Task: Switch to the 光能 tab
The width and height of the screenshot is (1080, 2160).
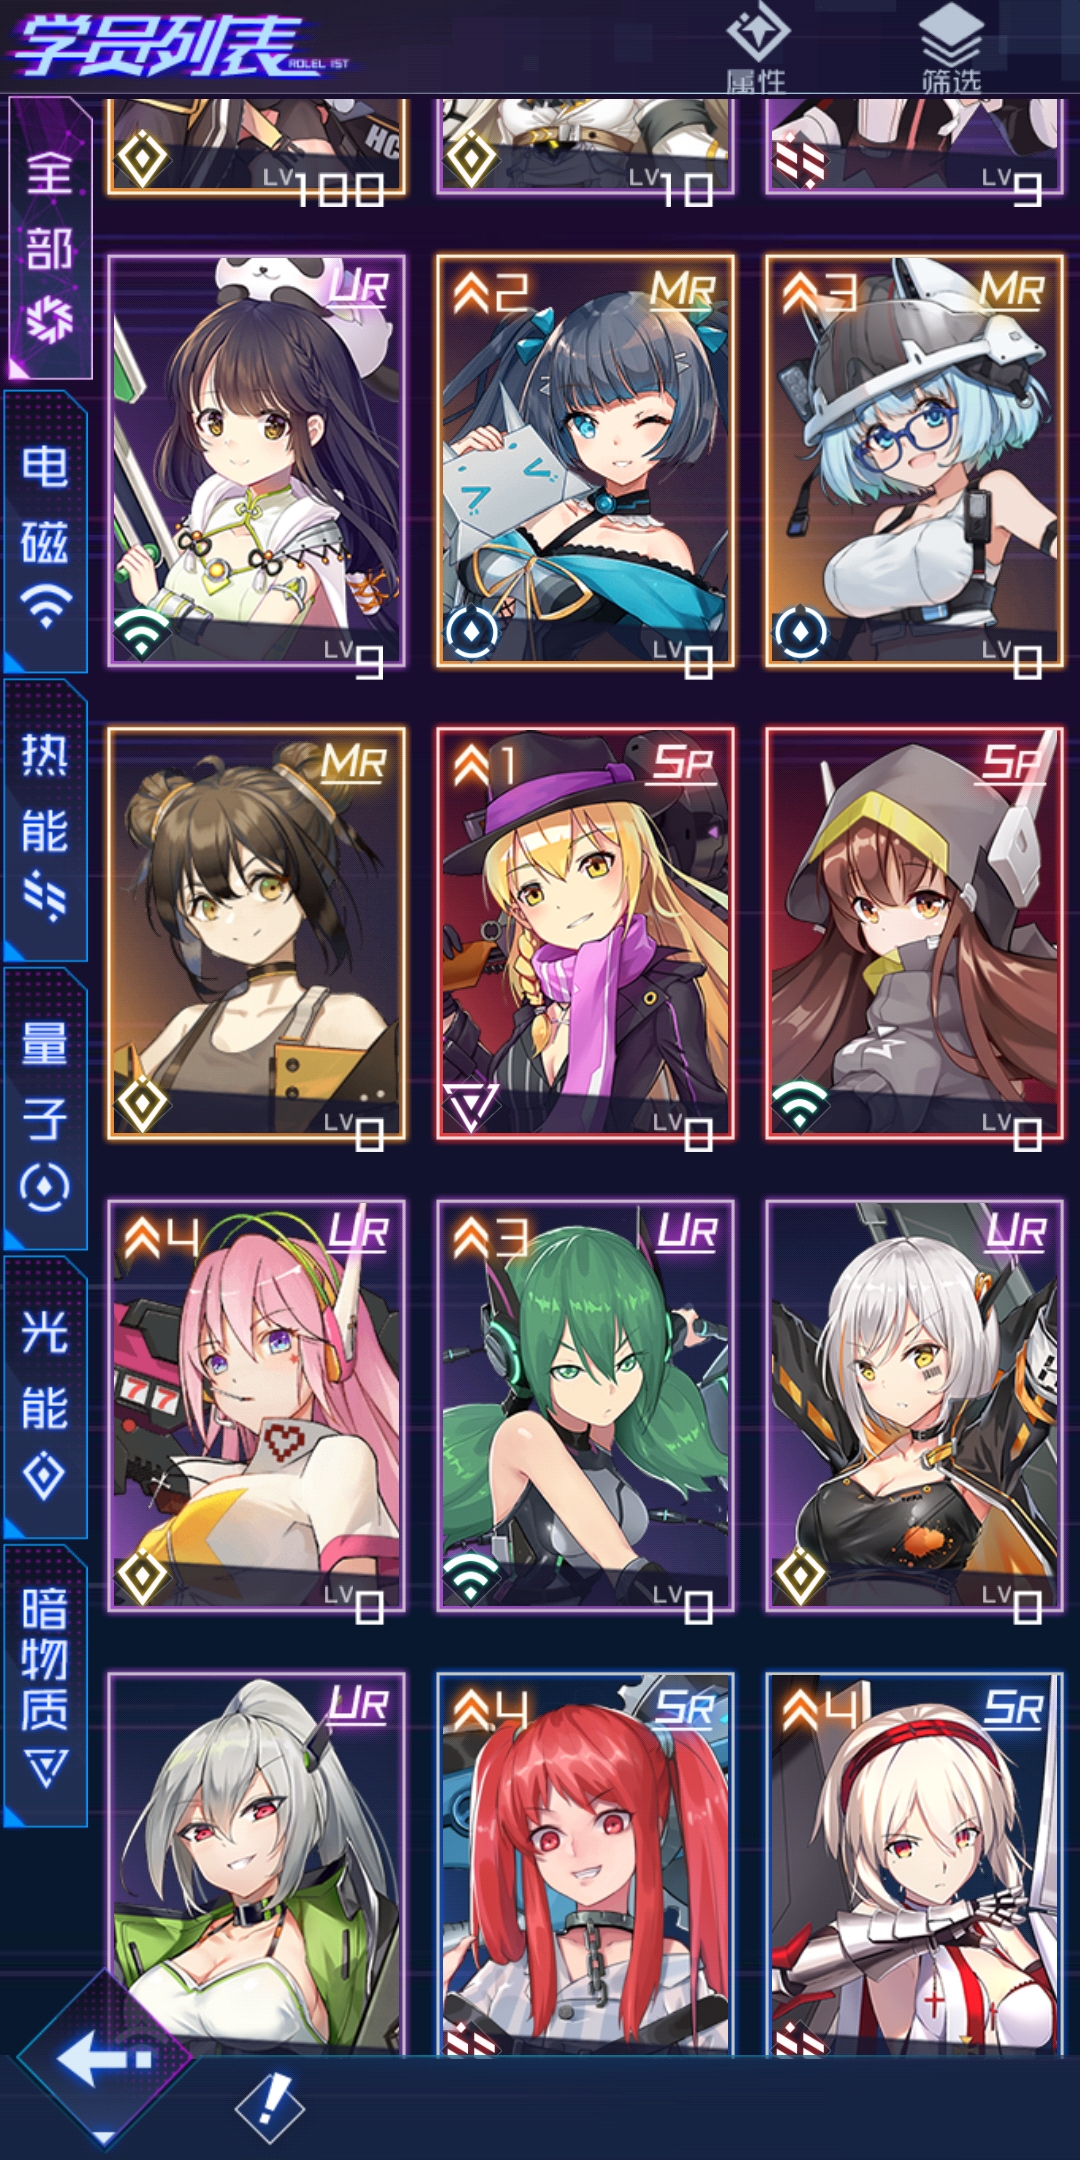Action: pyautogui.click(x=46, y=1397)
